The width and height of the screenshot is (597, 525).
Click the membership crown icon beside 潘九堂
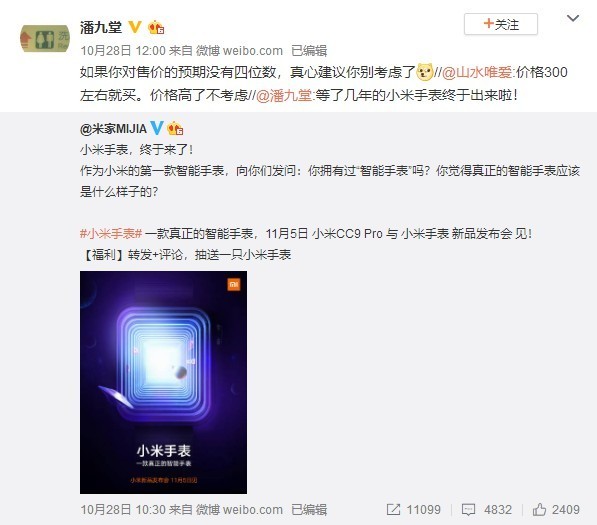[156, 27]
